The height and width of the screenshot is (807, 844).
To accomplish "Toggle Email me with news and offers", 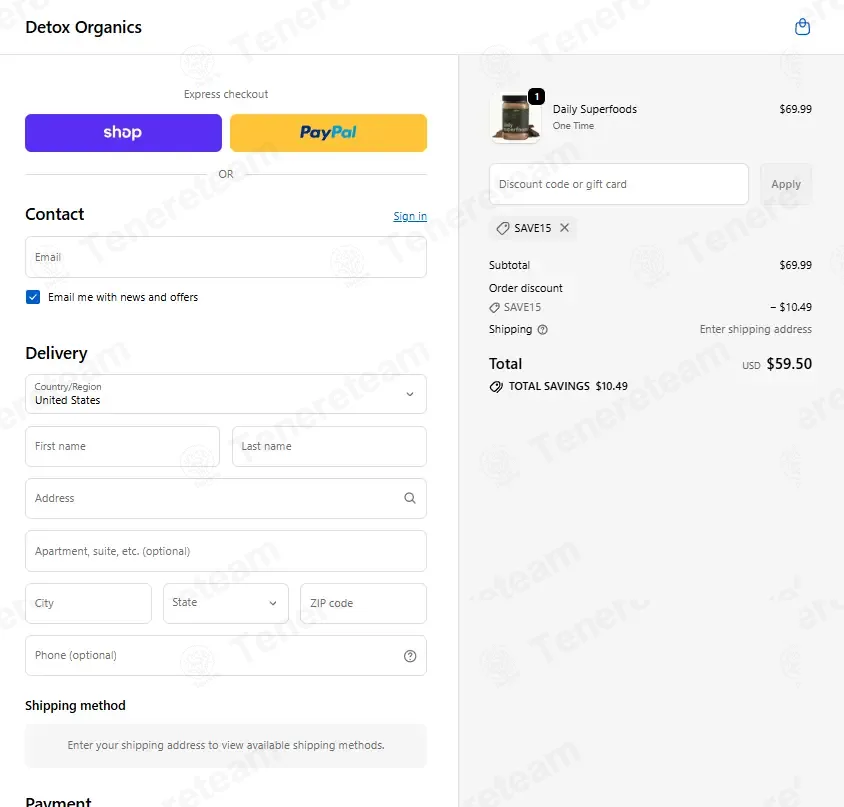I will pyautogui.click(x=33, y=297).
